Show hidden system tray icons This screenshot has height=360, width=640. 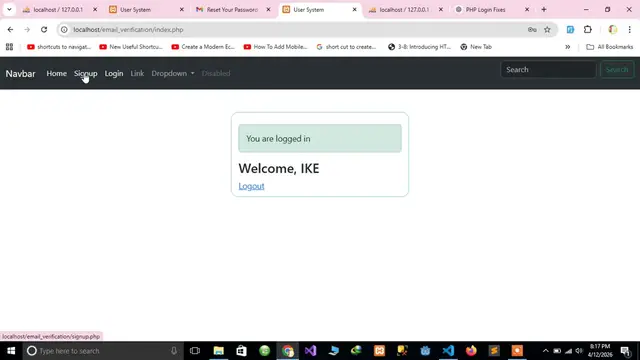[545, 351]
